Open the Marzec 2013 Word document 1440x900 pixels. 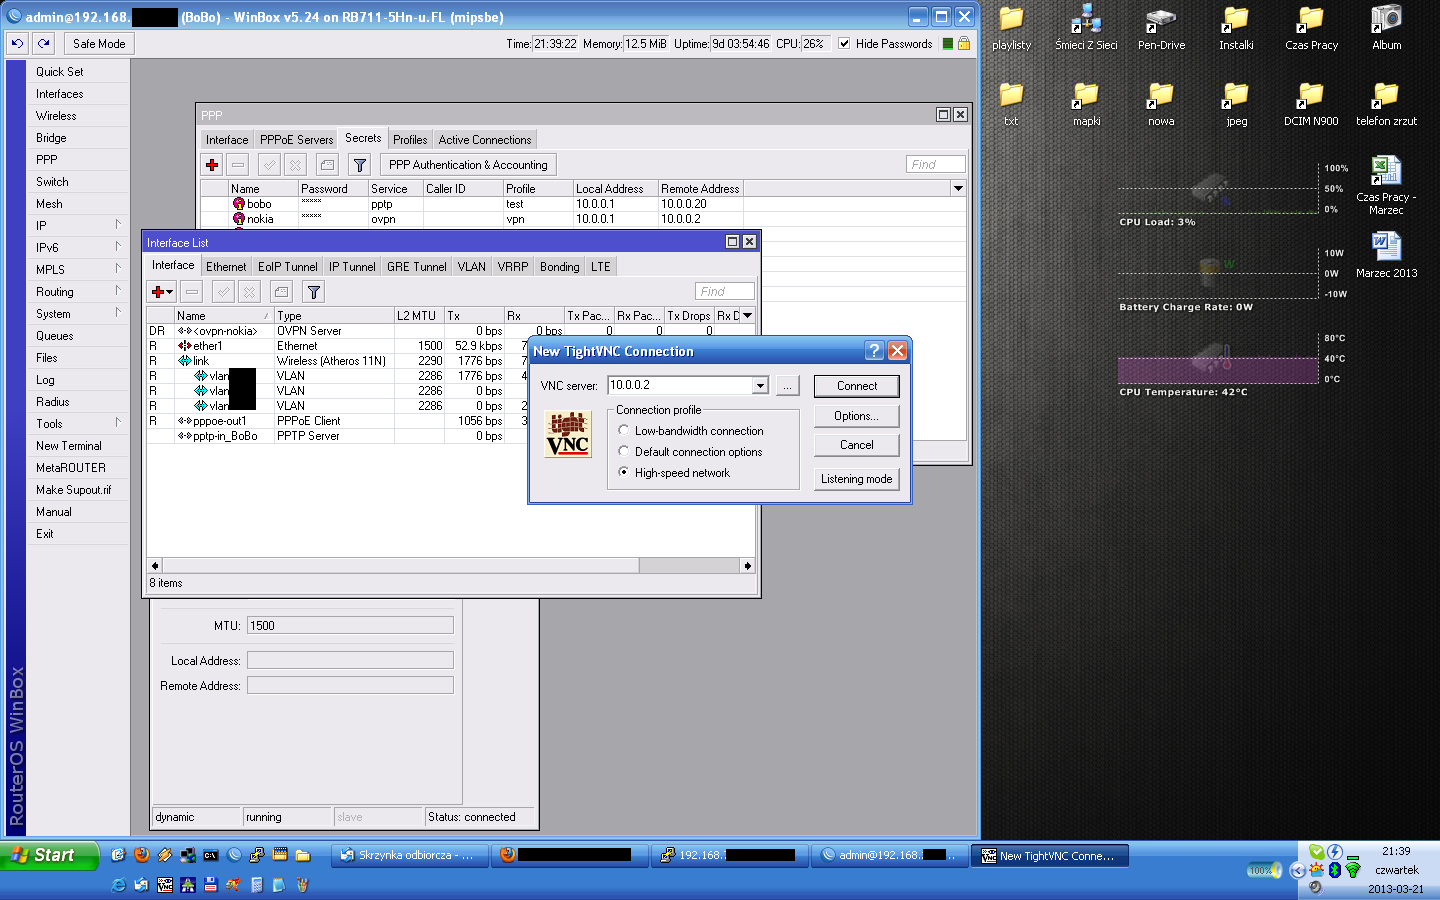tap(1386, 255)
